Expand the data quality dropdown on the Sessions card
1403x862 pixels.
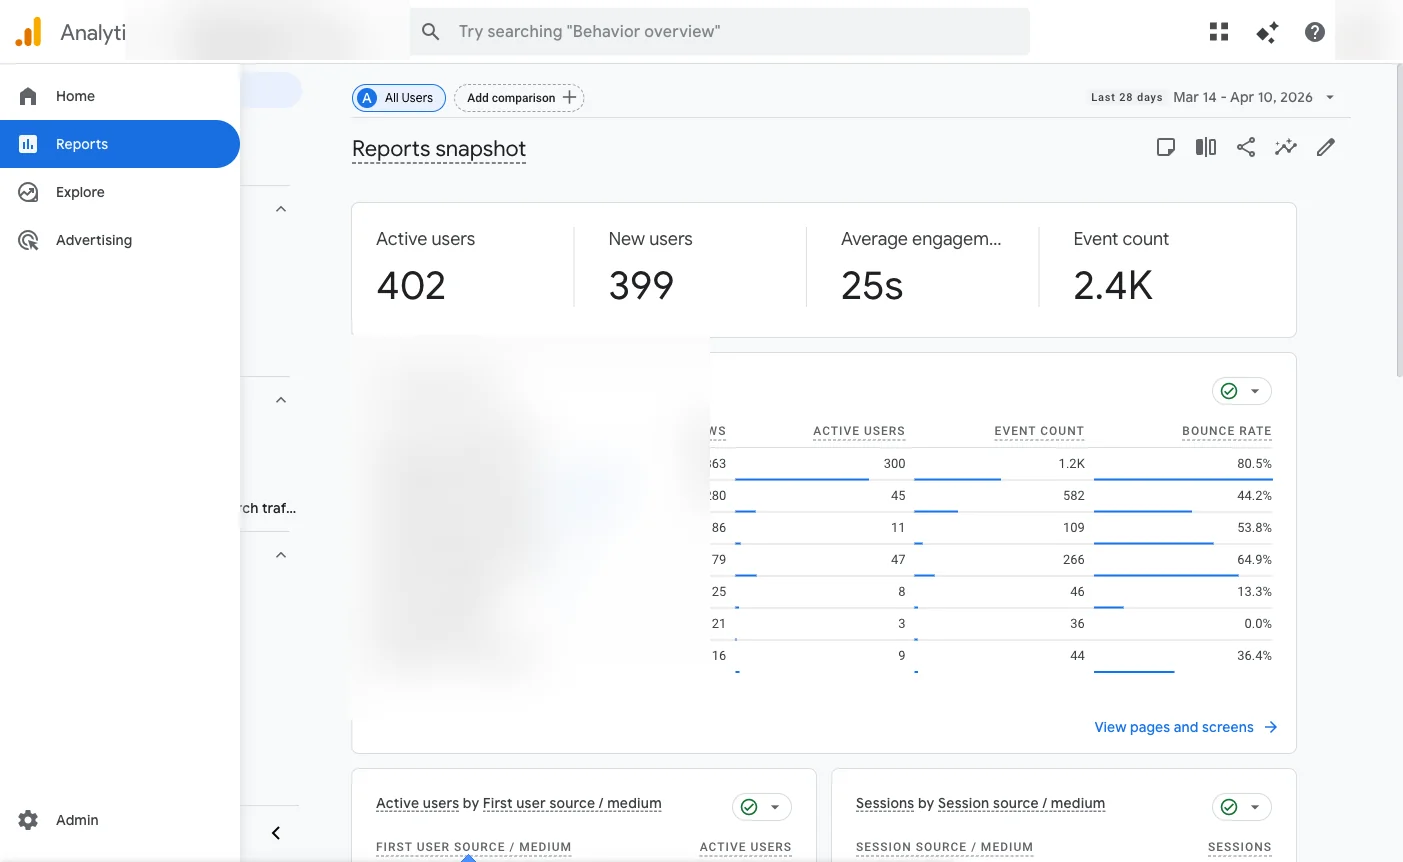click(x=1242, y=806)
